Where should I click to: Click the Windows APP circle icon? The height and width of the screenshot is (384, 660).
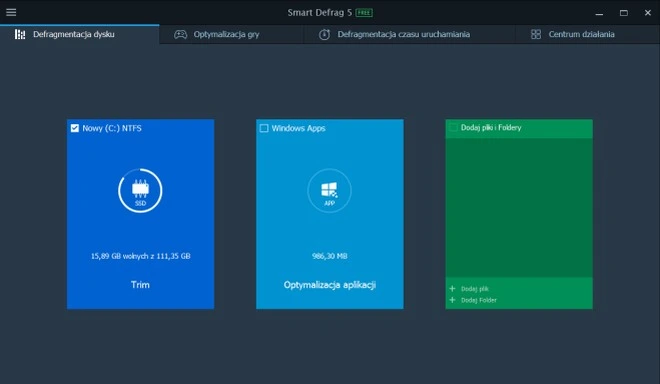[330, 191]
